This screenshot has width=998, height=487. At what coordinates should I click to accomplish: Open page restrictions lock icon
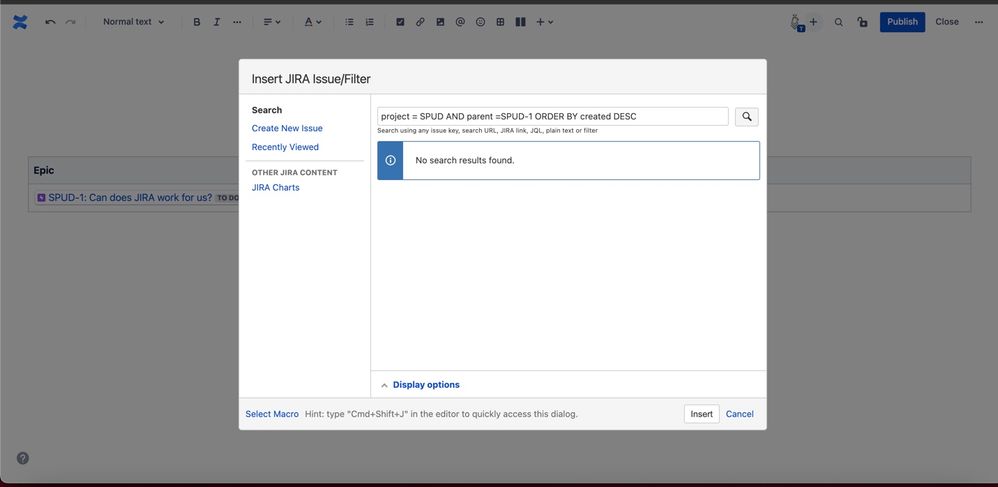pos(862,22)
